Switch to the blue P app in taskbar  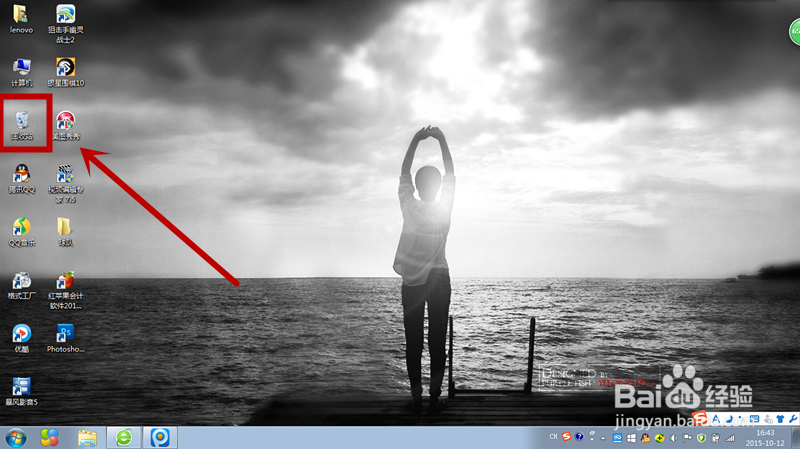tap(160, 438)
